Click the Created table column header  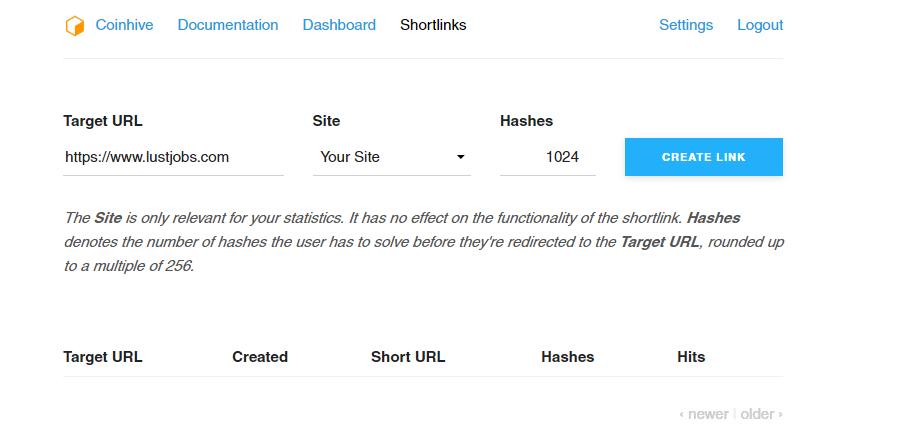pos(260,357)
